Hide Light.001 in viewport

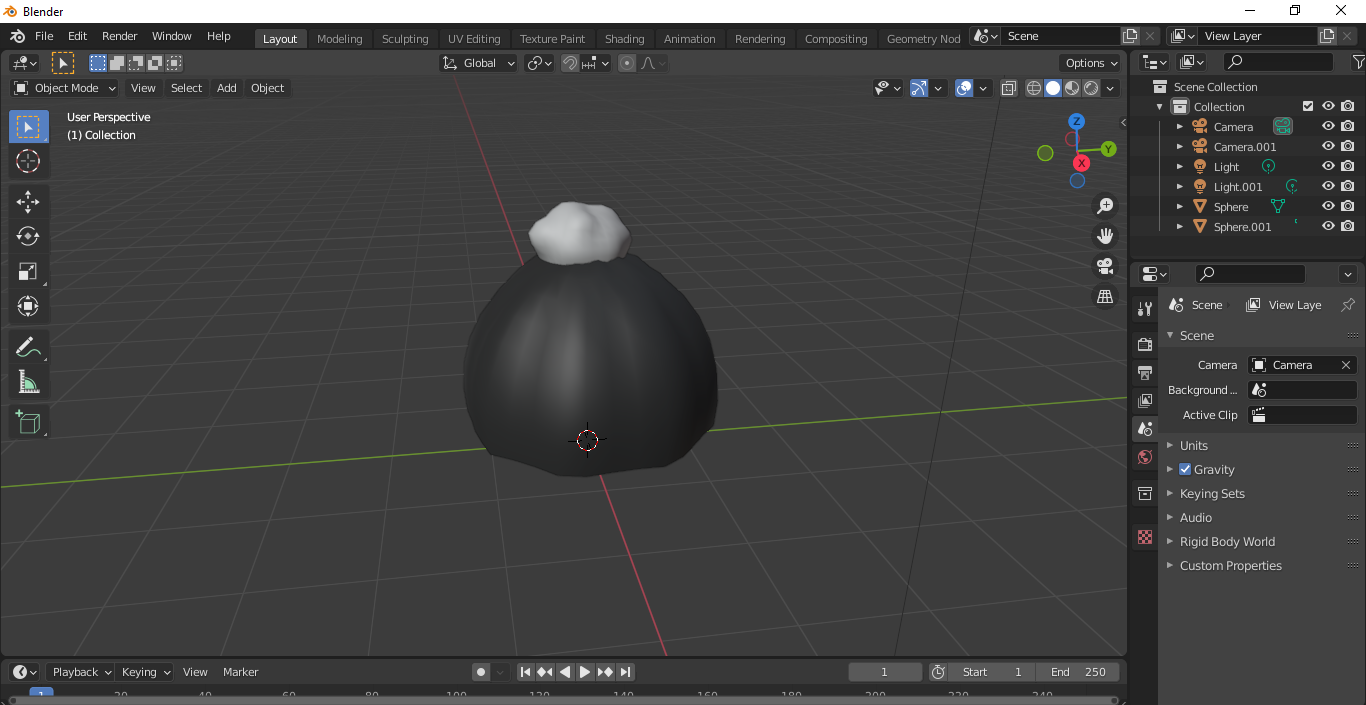pos(1328,187)
